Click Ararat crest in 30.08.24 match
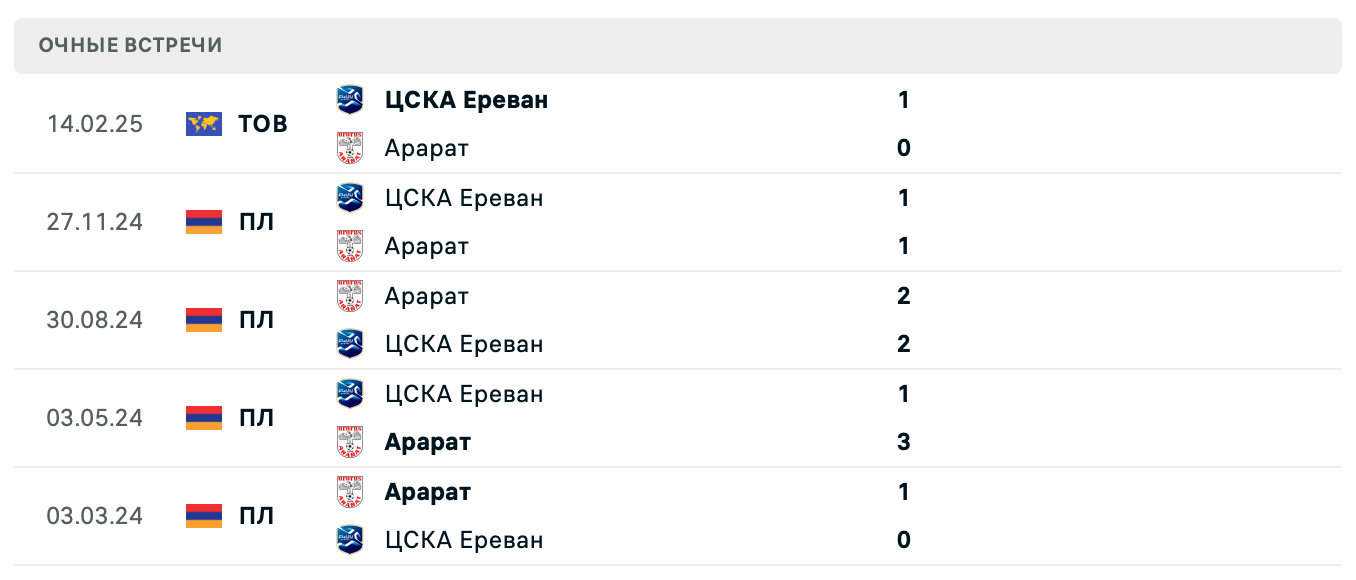 pyautogui.click(x=350, y=296)
